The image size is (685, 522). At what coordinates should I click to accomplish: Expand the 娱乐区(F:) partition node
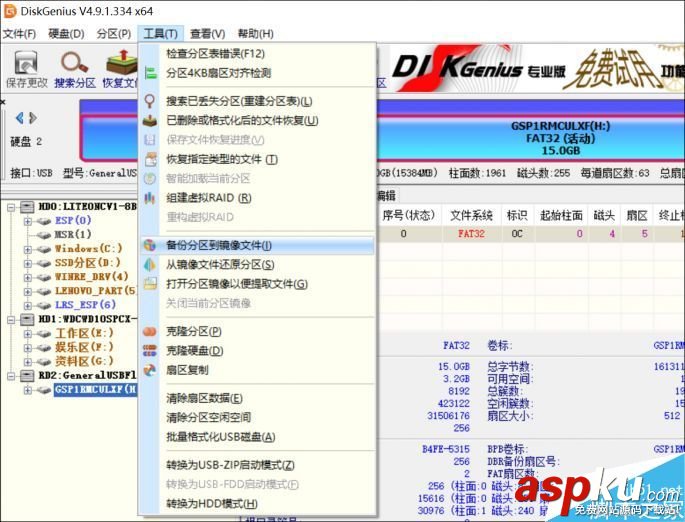28,348
